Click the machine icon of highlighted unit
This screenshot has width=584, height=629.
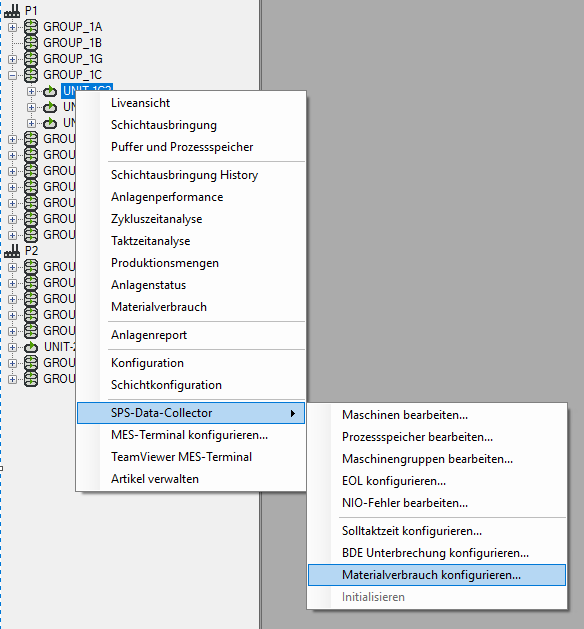[x=50, y=91]
